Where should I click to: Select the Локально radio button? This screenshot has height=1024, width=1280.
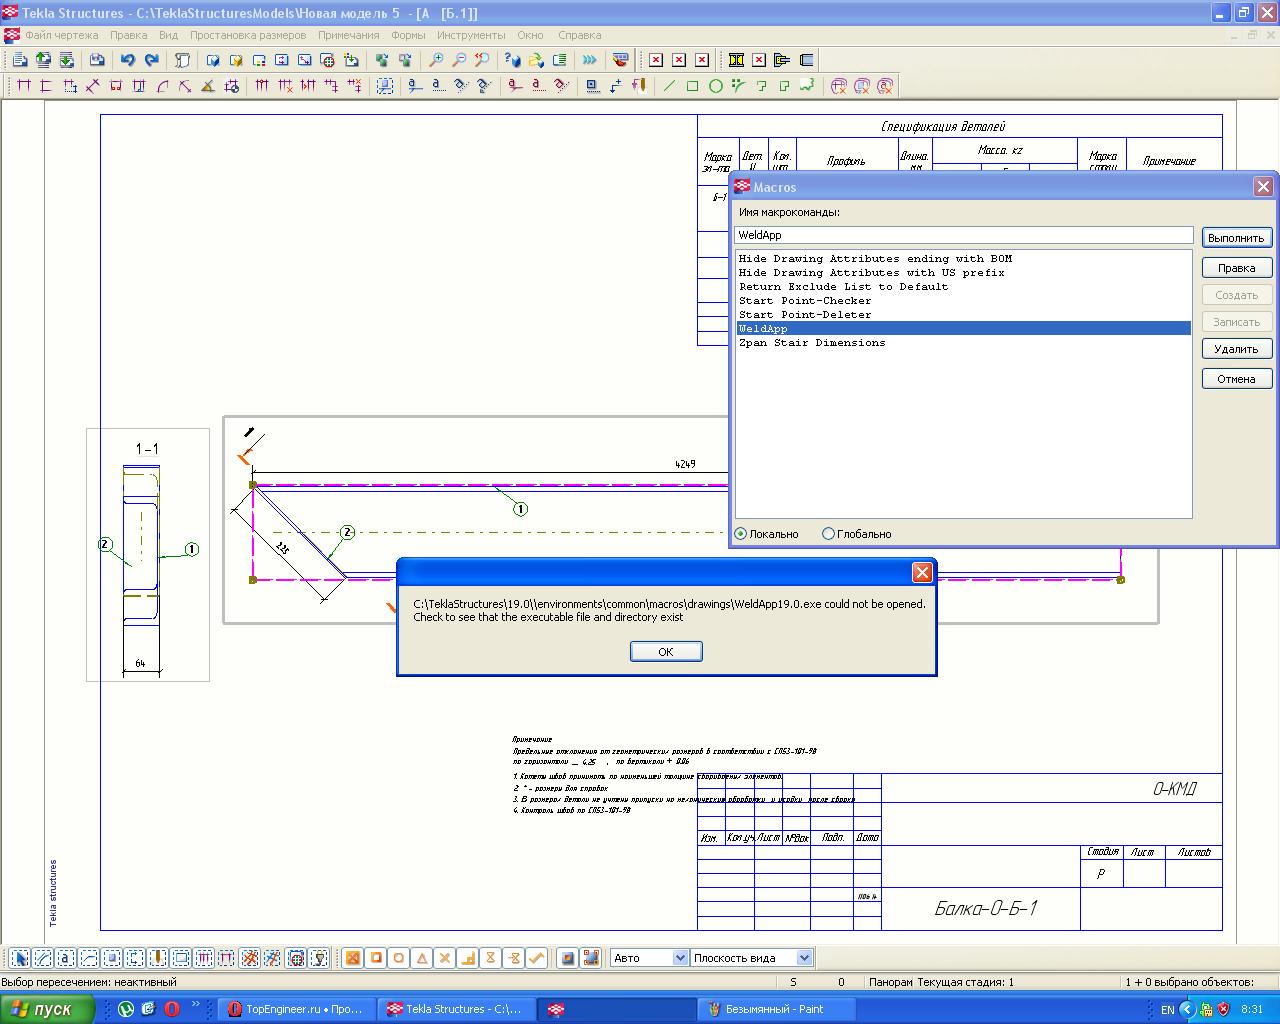[741, 534]
